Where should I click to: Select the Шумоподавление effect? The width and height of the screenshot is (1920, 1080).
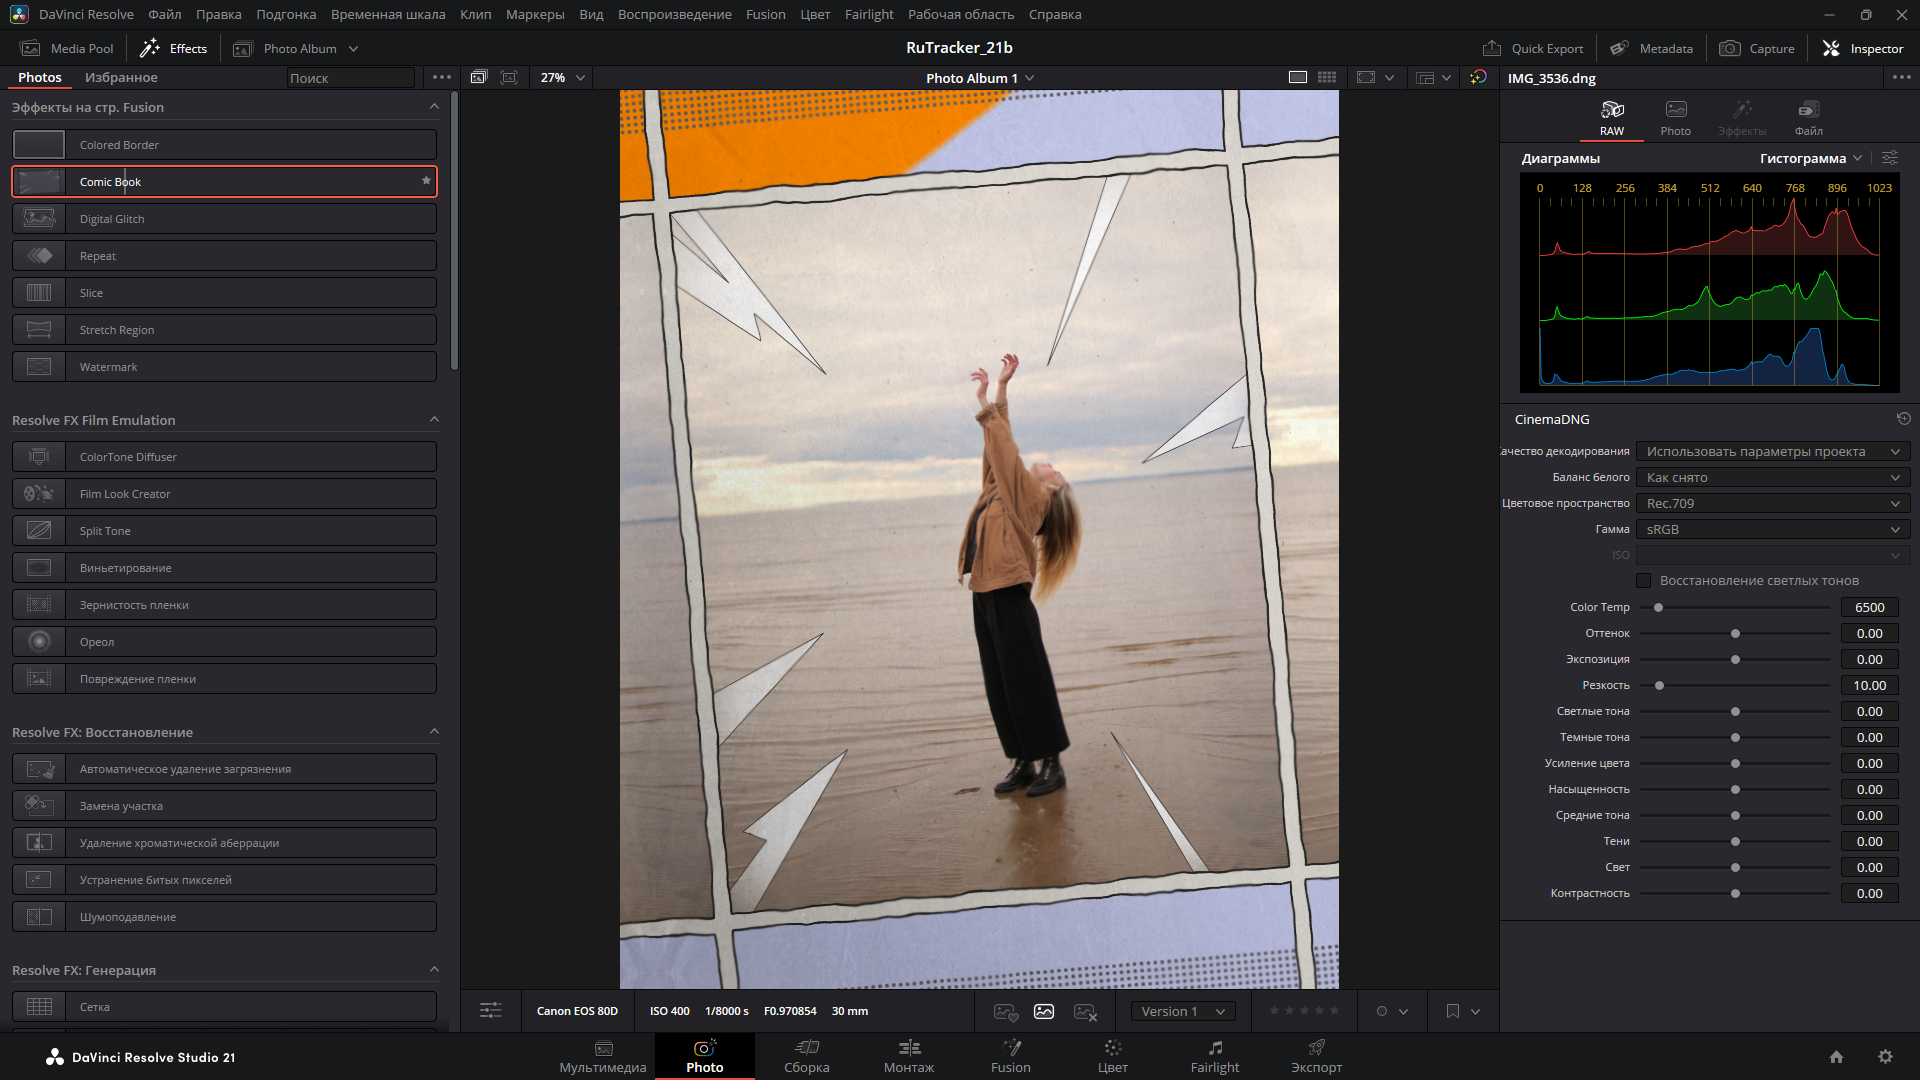tap(224, 917)
